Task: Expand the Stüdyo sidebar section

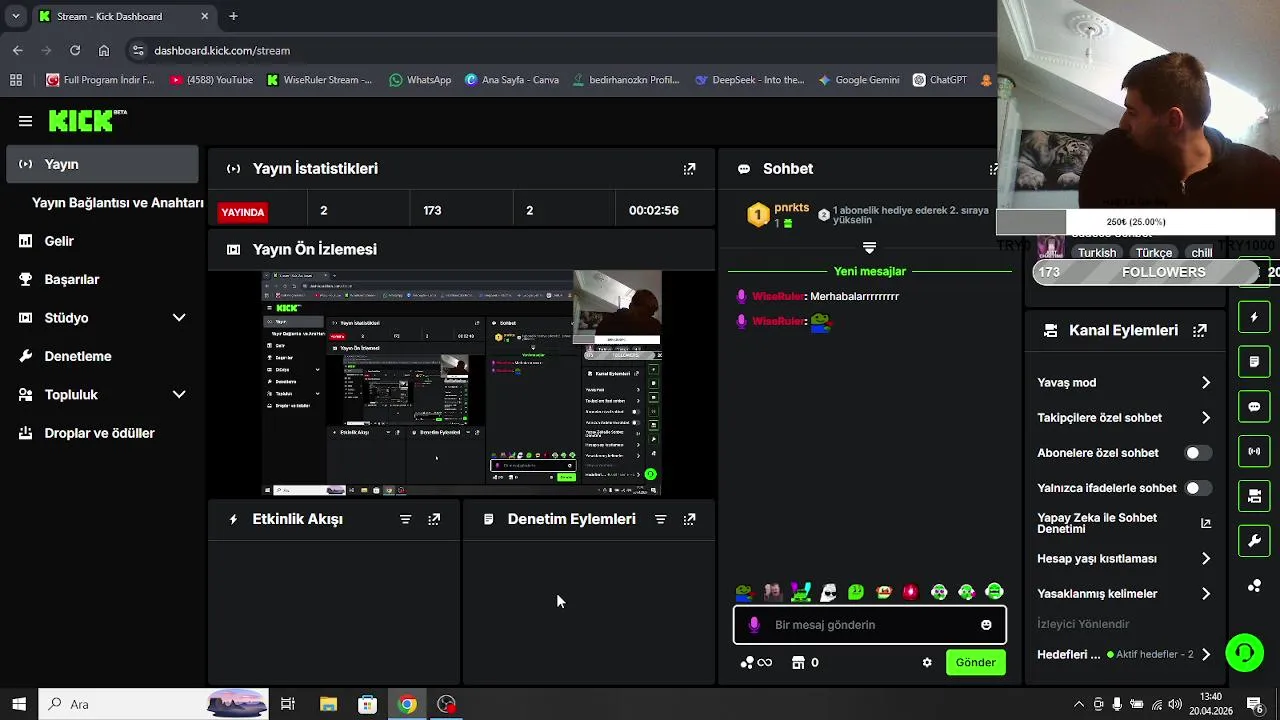Action: point(179,318)
